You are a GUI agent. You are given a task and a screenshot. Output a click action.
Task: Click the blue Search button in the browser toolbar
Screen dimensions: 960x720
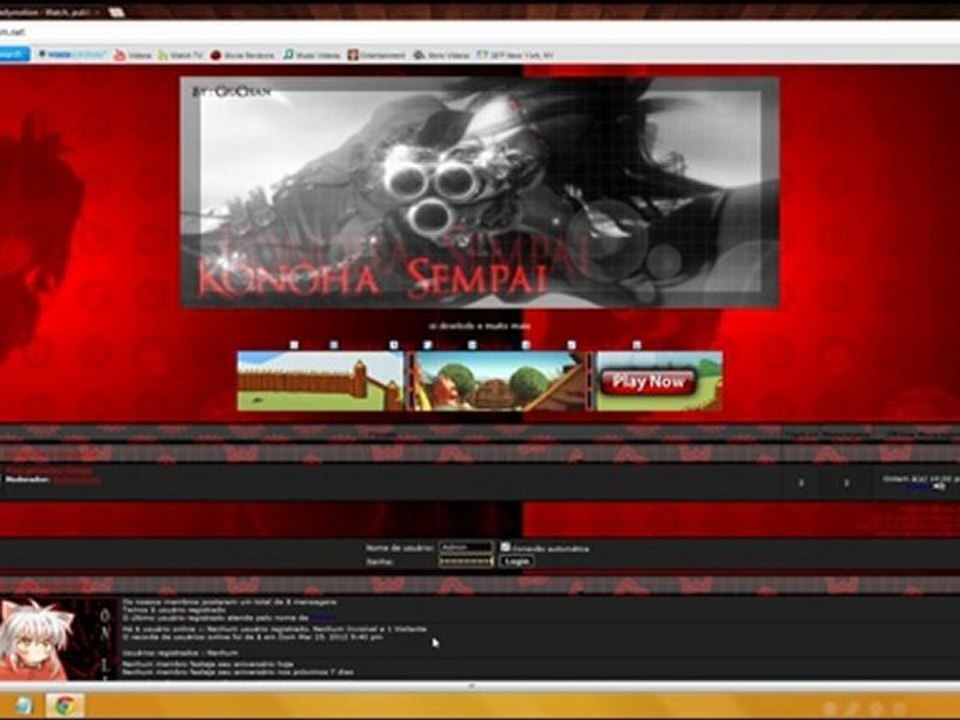click(x=13, y=54)
